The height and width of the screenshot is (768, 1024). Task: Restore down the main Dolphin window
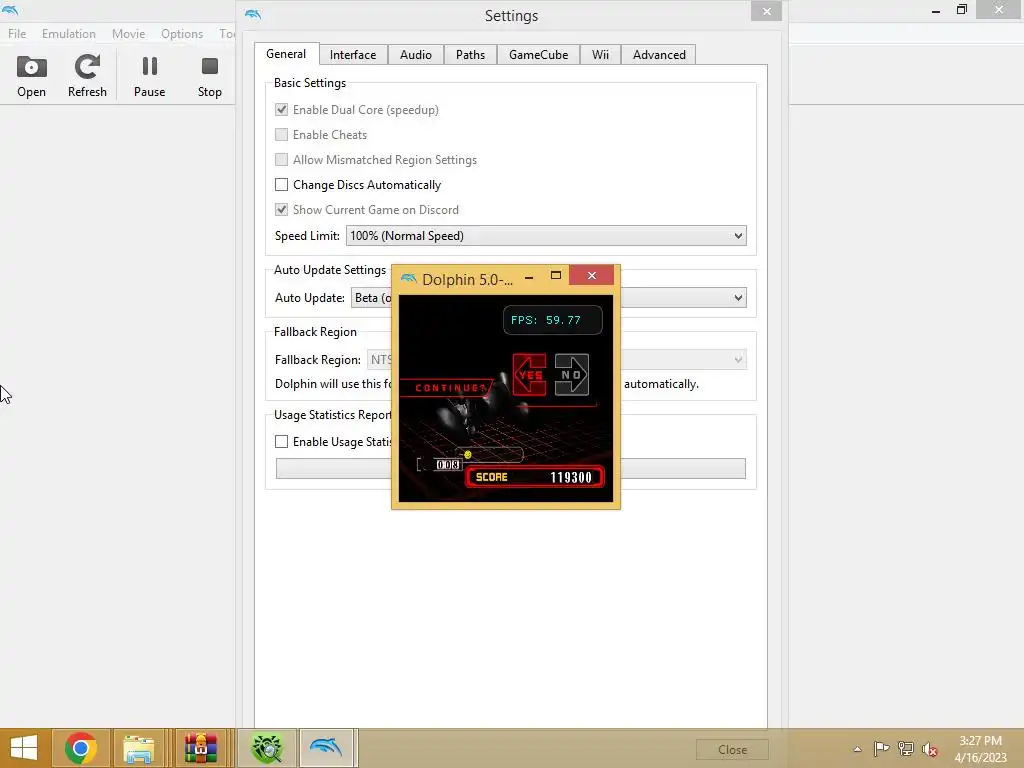pos(961,10)
